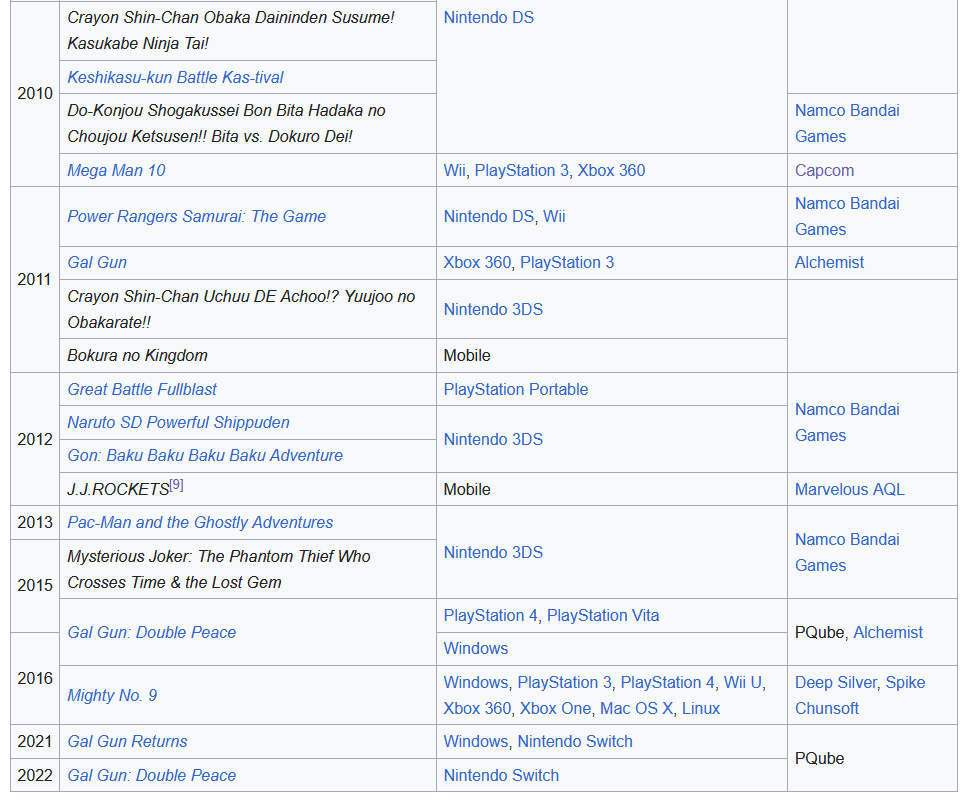Click Xbox 360 in Mega Man 10 row
970x802 pixels.
pos(611,170)
